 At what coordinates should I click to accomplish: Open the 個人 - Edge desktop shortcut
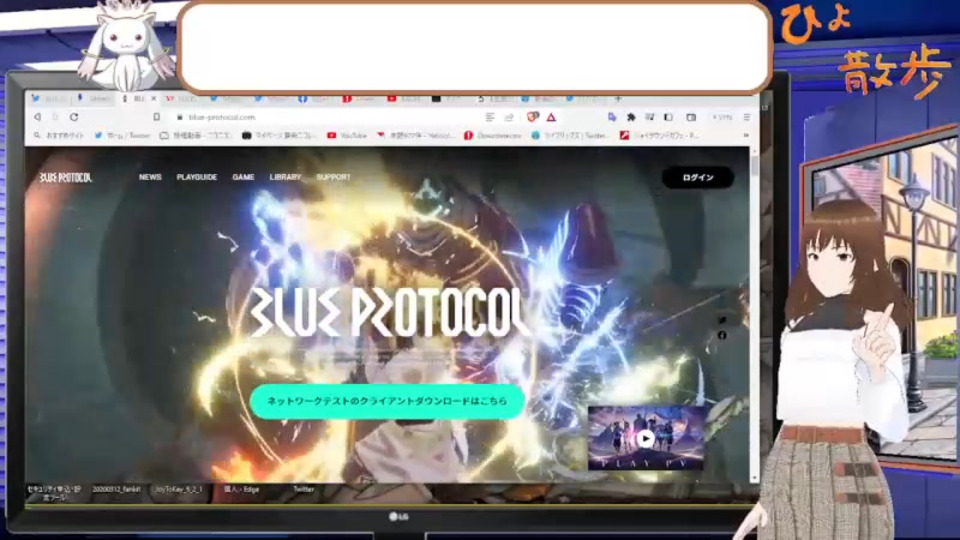tap(241, 489)
